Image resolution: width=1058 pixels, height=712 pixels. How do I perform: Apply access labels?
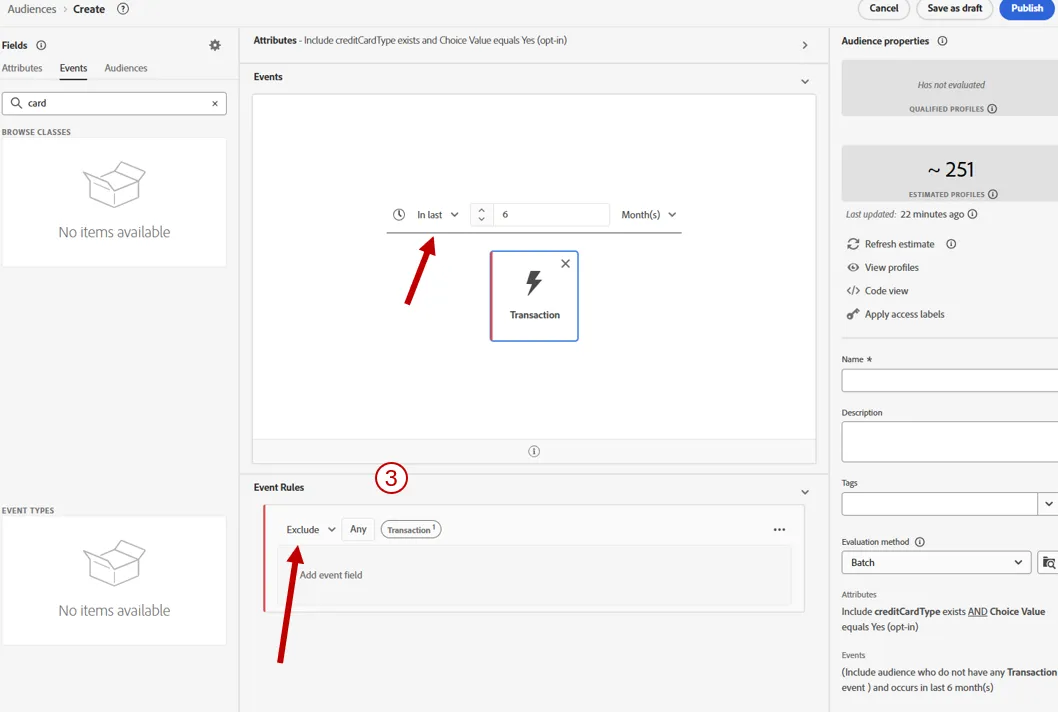pos(895,314)
